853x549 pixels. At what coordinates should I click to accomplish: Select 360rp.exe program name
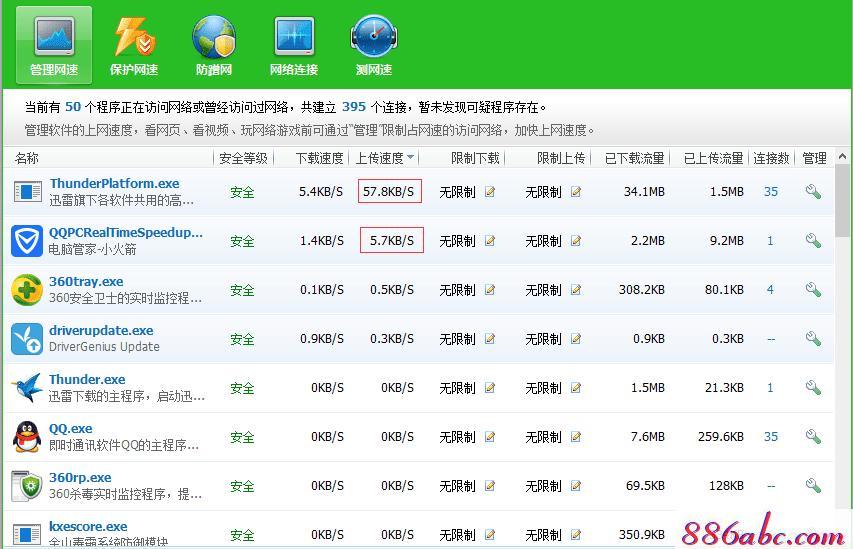(80, 477)
